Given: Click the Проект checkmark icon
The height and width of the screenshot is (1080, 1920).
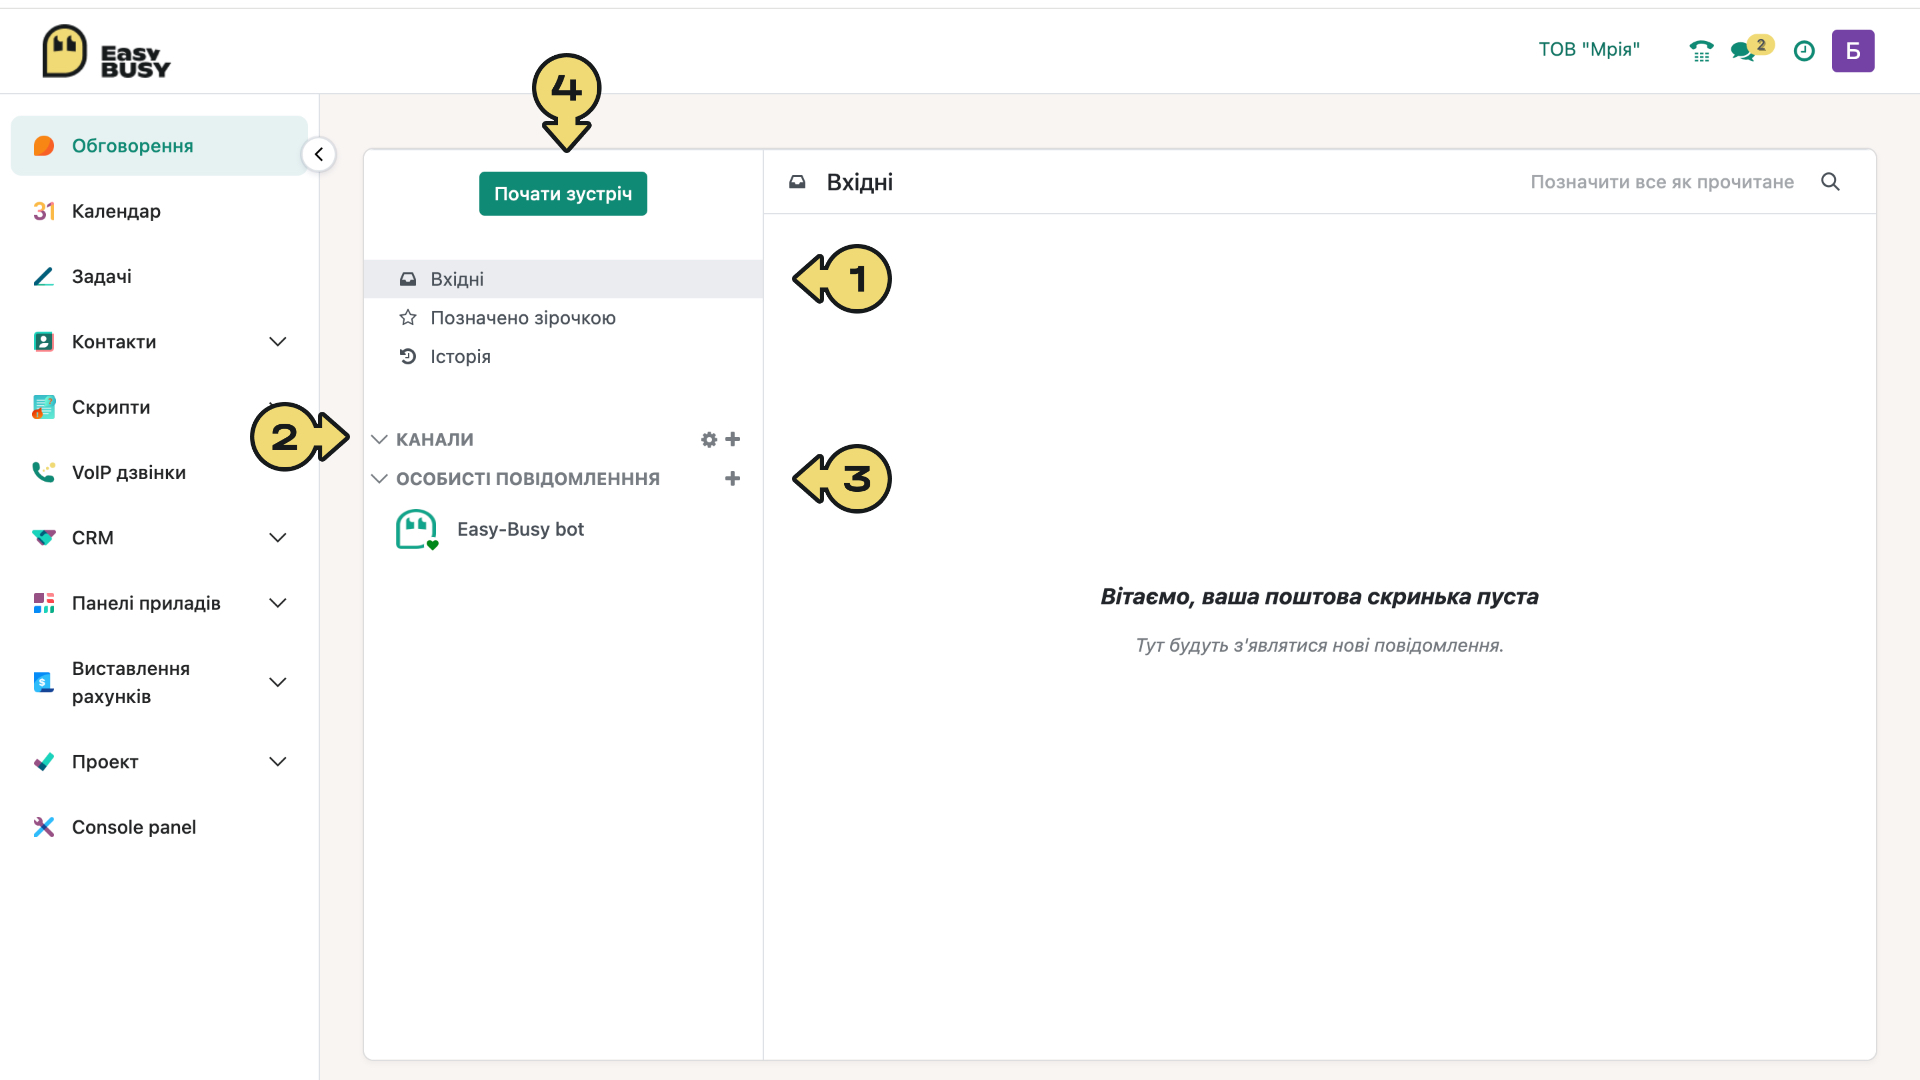Looking at the screenshot, I should pos(44,762).
